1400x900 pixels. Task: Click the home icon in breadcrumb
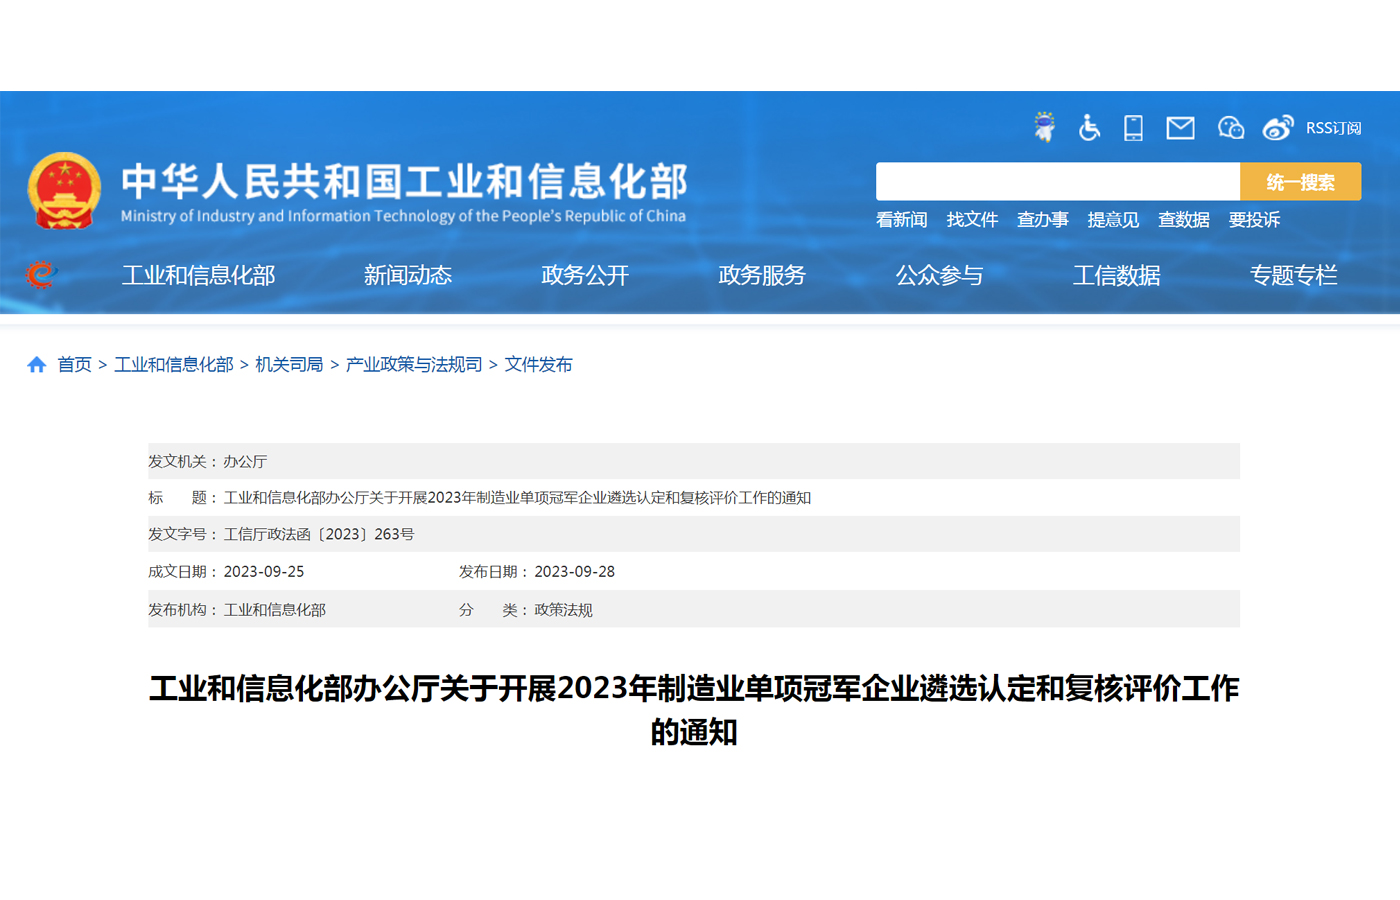pos(37,365)
